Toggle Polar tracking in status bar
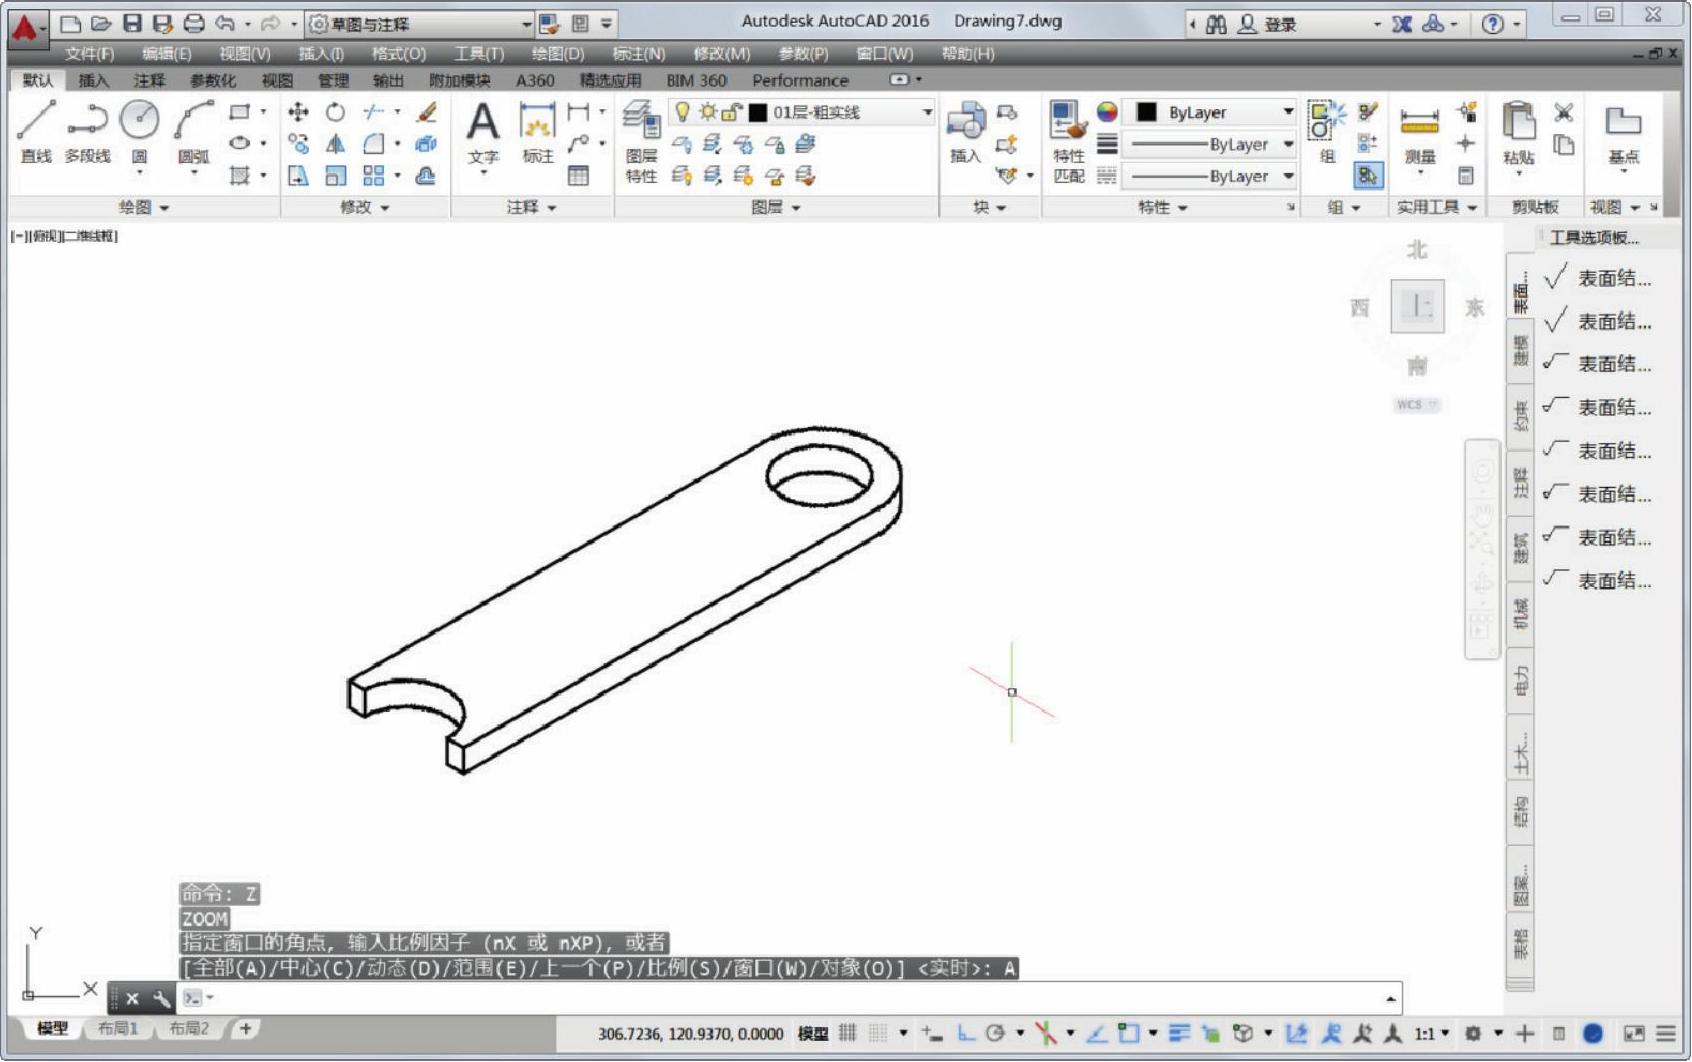1692x1062 pixels. pyautogui.click(x=995, y=1033)
